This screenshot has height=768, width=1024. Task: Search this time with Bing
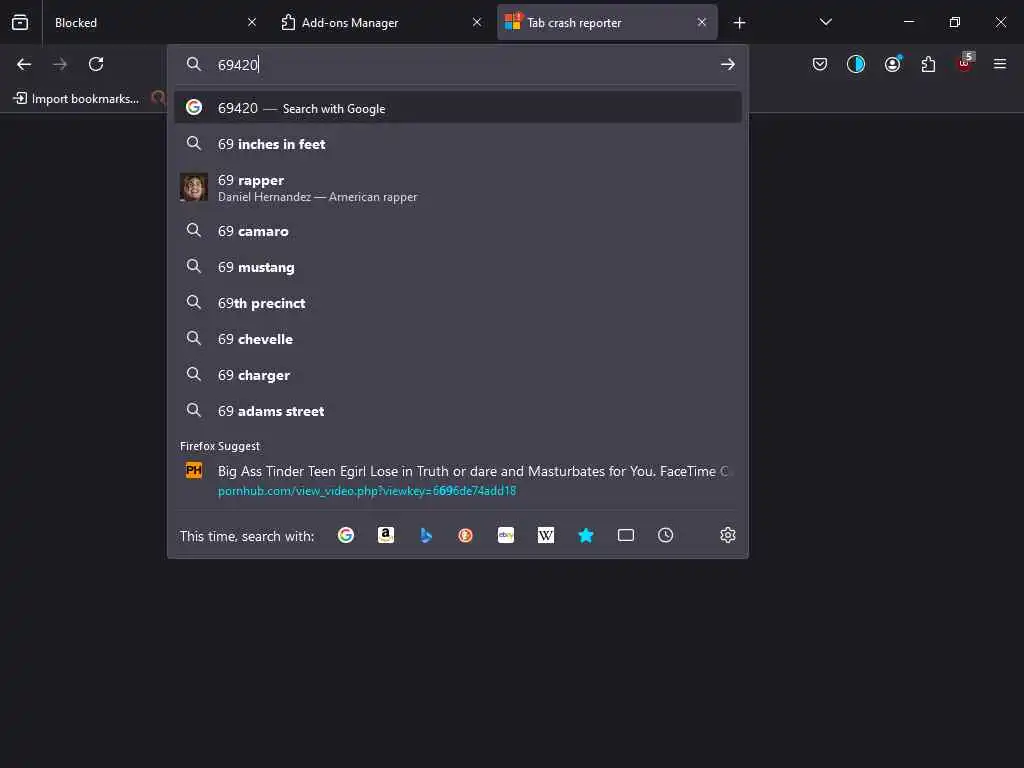click(x=426, y=536)
